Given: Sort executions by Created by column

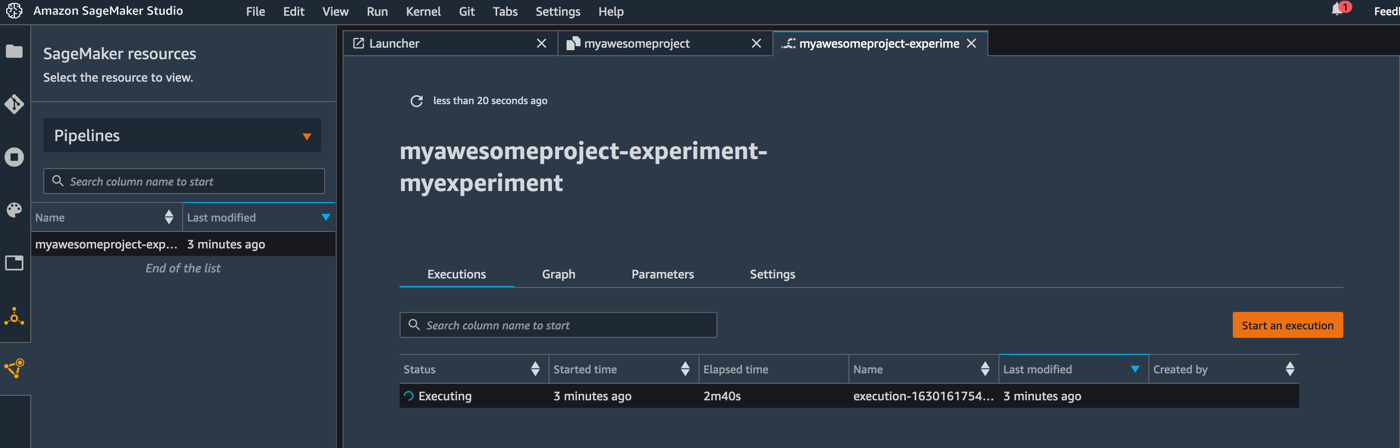Looking at the screenshot, I should point(1290,369).
